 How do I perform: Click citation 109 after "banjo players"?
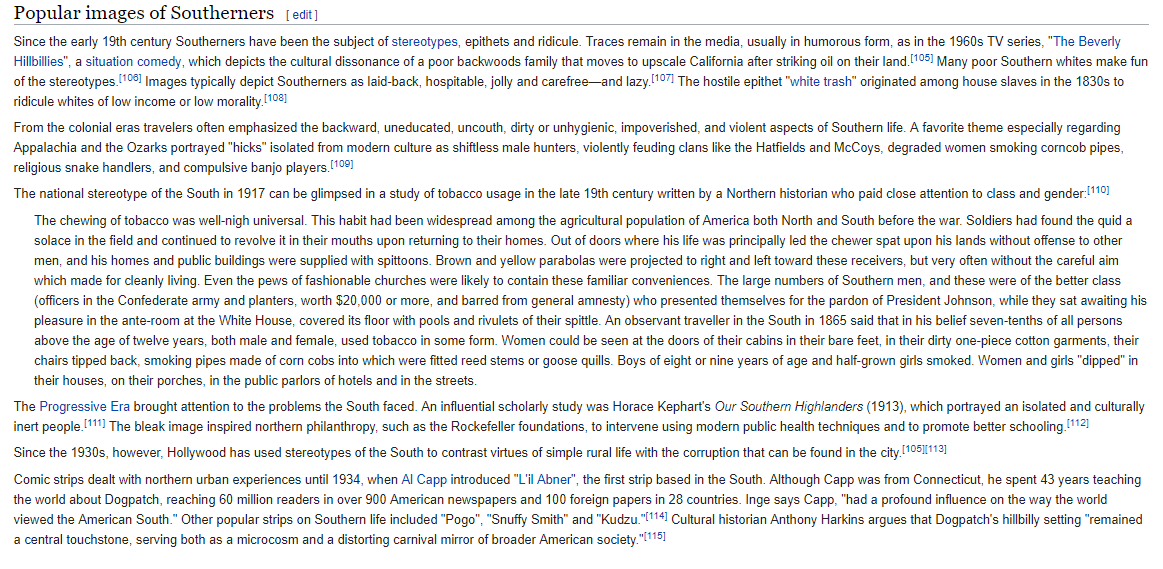tap(341, 164)
